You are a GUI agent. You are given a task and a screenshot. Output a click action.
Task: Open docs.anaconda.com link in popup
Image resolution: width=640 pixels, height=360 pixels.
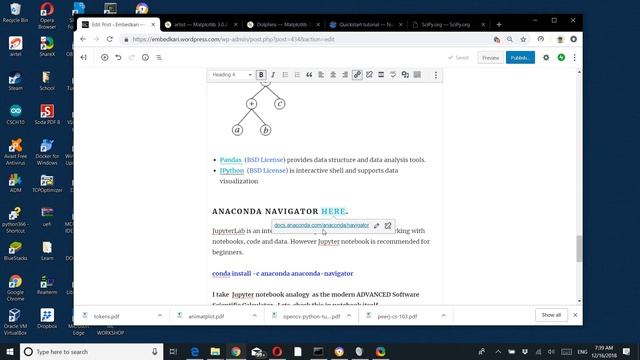pyautogui.click(x=322, y=225)
